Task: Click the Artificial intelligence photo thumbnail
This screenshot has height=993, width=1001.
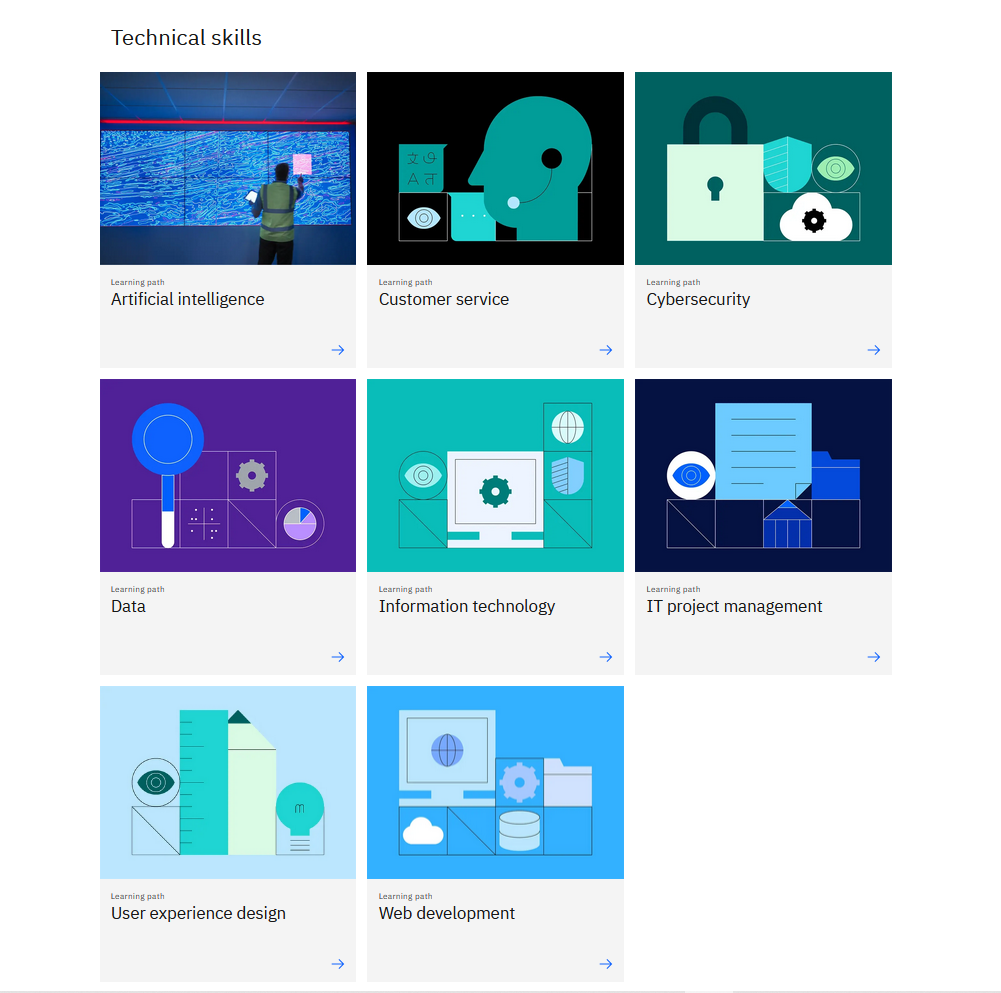Action: 228,168
